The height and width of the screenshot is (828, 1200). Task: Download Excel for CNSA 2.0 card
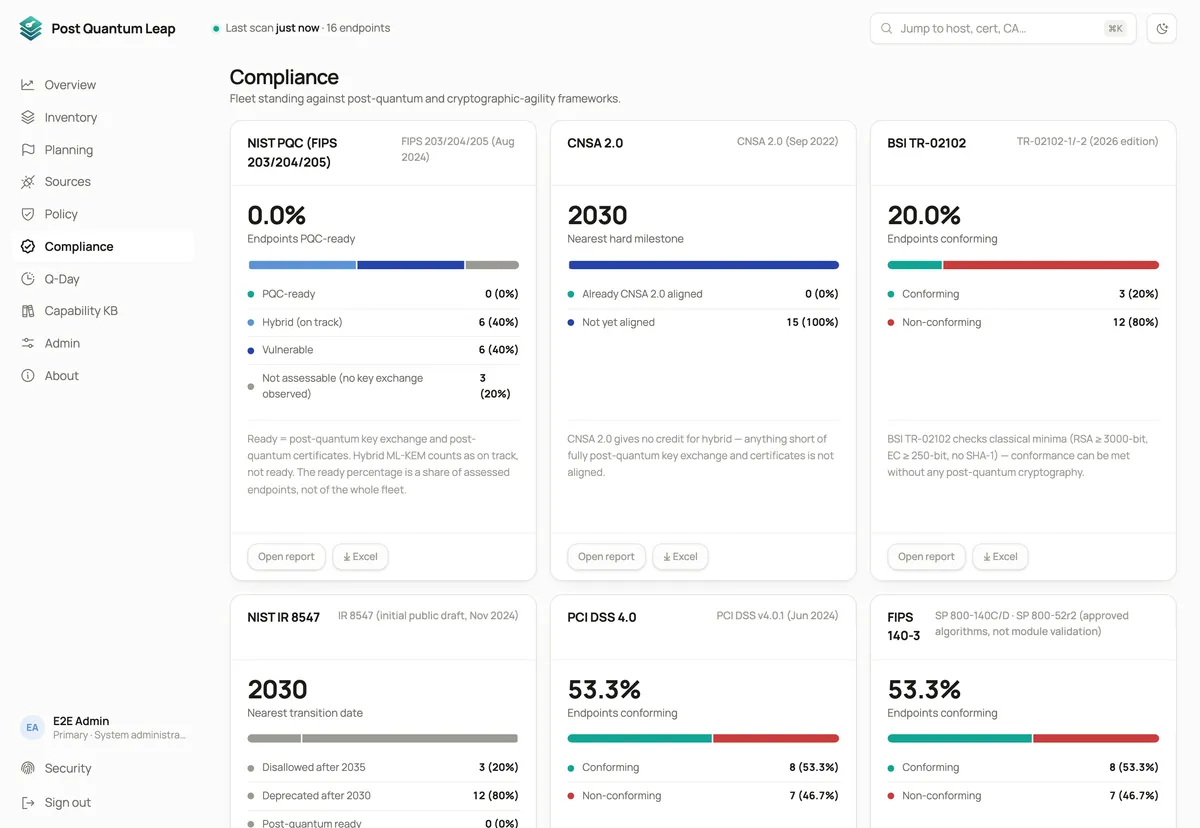point(680,557)
